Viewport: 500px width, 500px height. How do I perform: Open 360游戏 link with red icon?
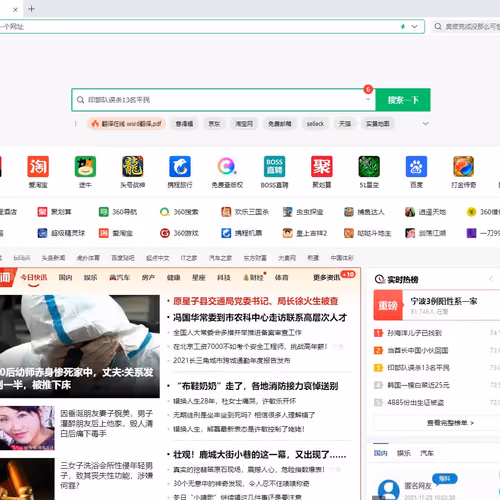[x=179, y=233]
